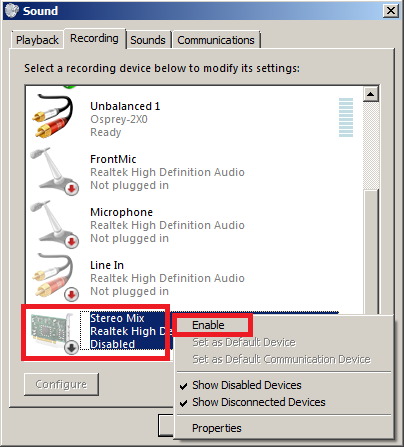This screenshot has width=404, height=447.
Task: Click the scroll up arrow in device list
Action: click(x=370, y=94)
